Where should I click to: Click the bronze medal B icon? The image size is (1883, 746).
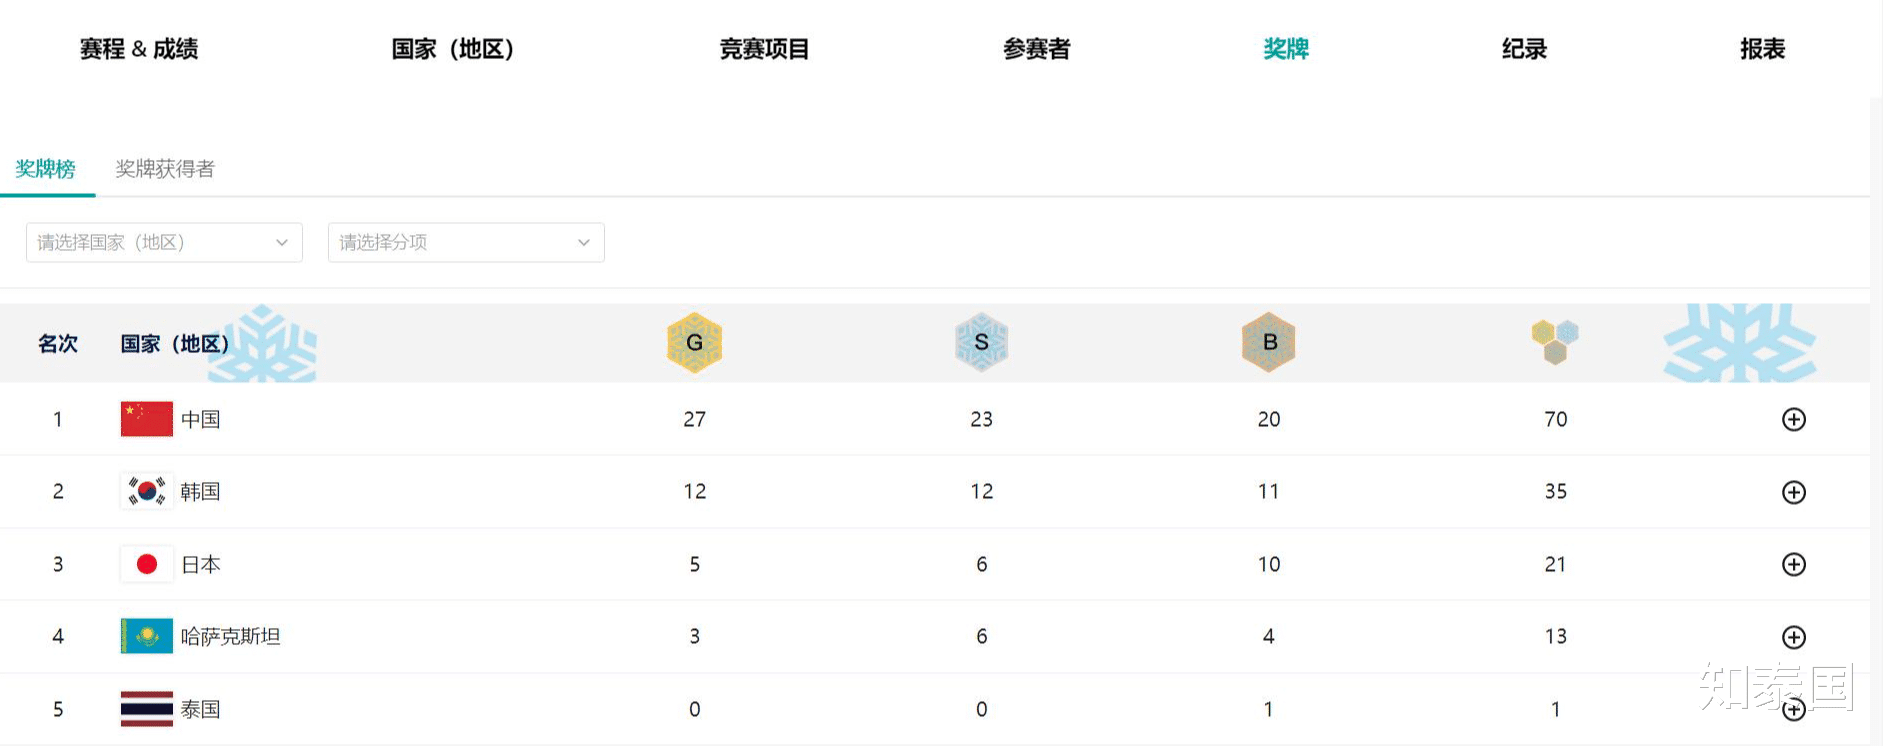1268,342
